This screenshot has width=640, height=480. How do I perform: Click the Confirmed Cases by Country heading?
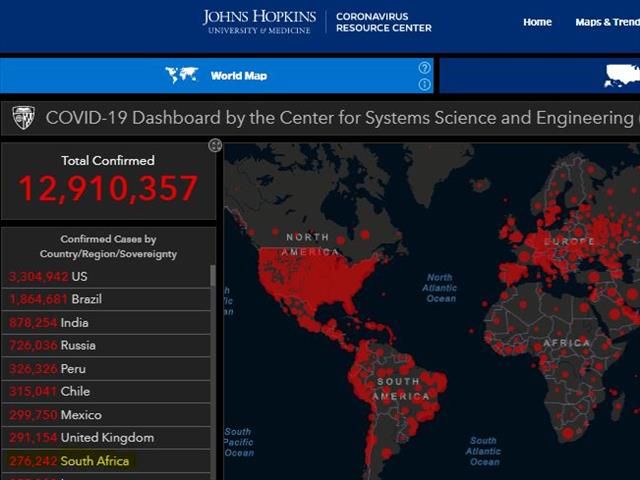[x=108, y=246]
